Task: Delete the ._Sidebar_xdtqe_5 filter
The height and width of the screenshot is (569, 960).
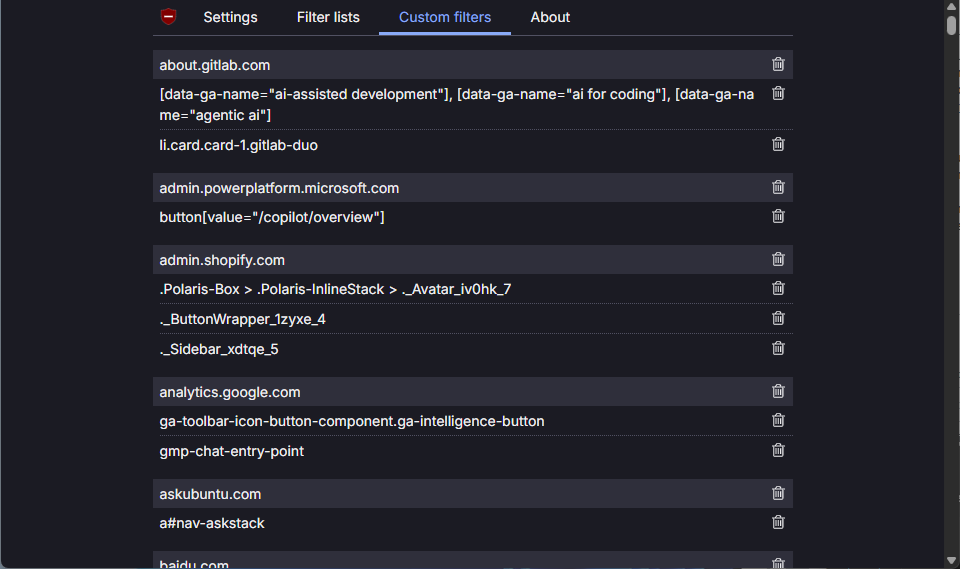Action: (778, 348)
